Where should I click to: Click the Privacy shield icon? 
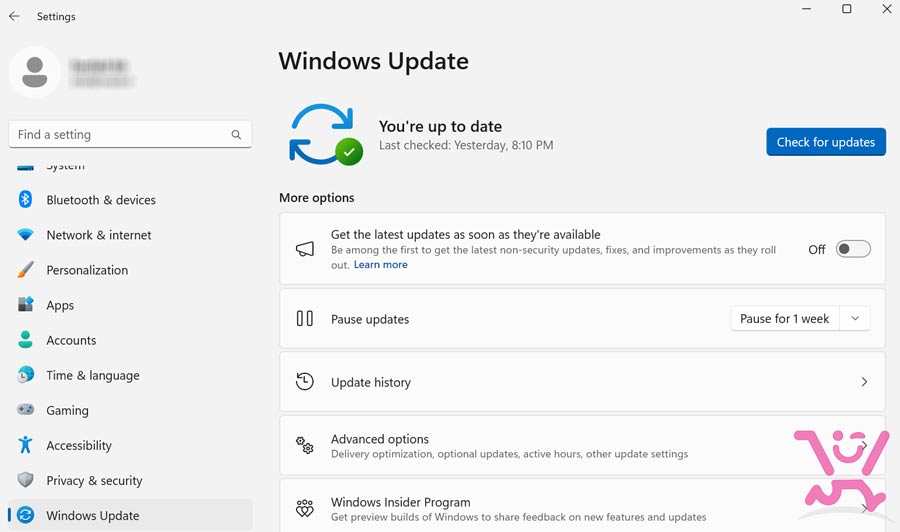tap(25, 480)
